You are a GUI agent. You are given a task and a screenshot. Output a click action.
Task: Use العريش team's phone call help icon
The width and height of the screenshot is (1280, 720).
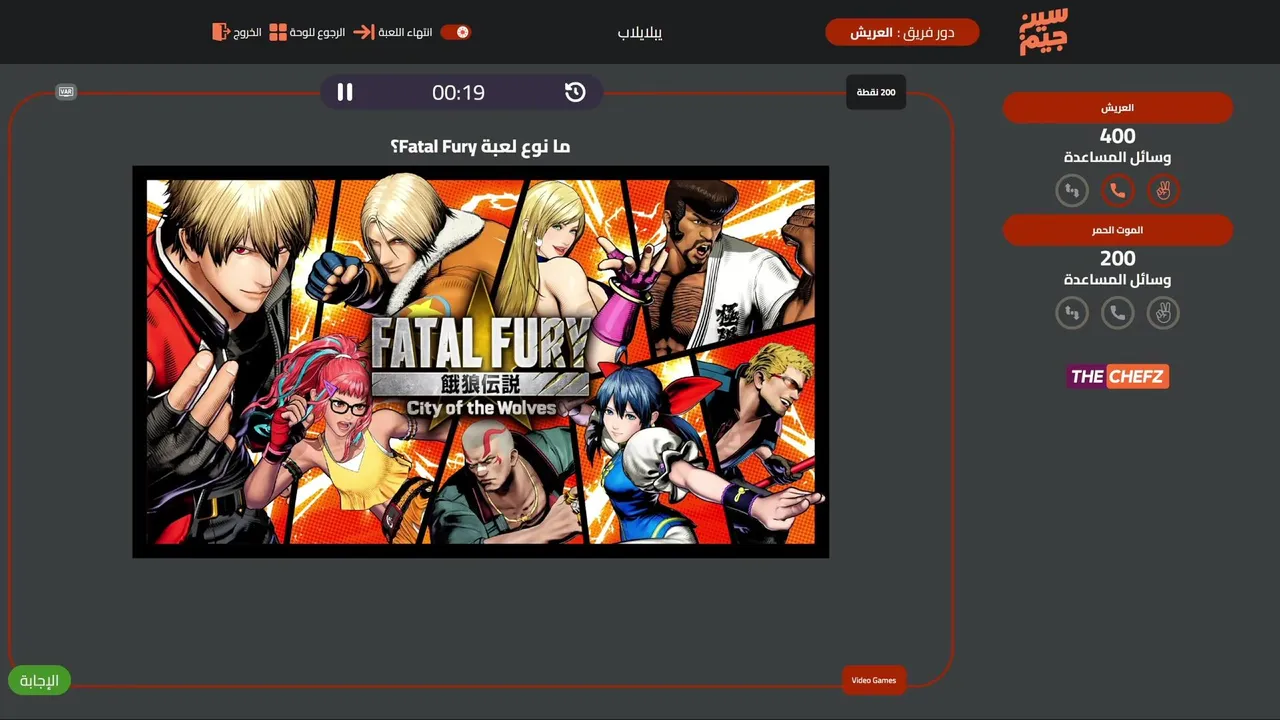click(x=1118, y=190)
